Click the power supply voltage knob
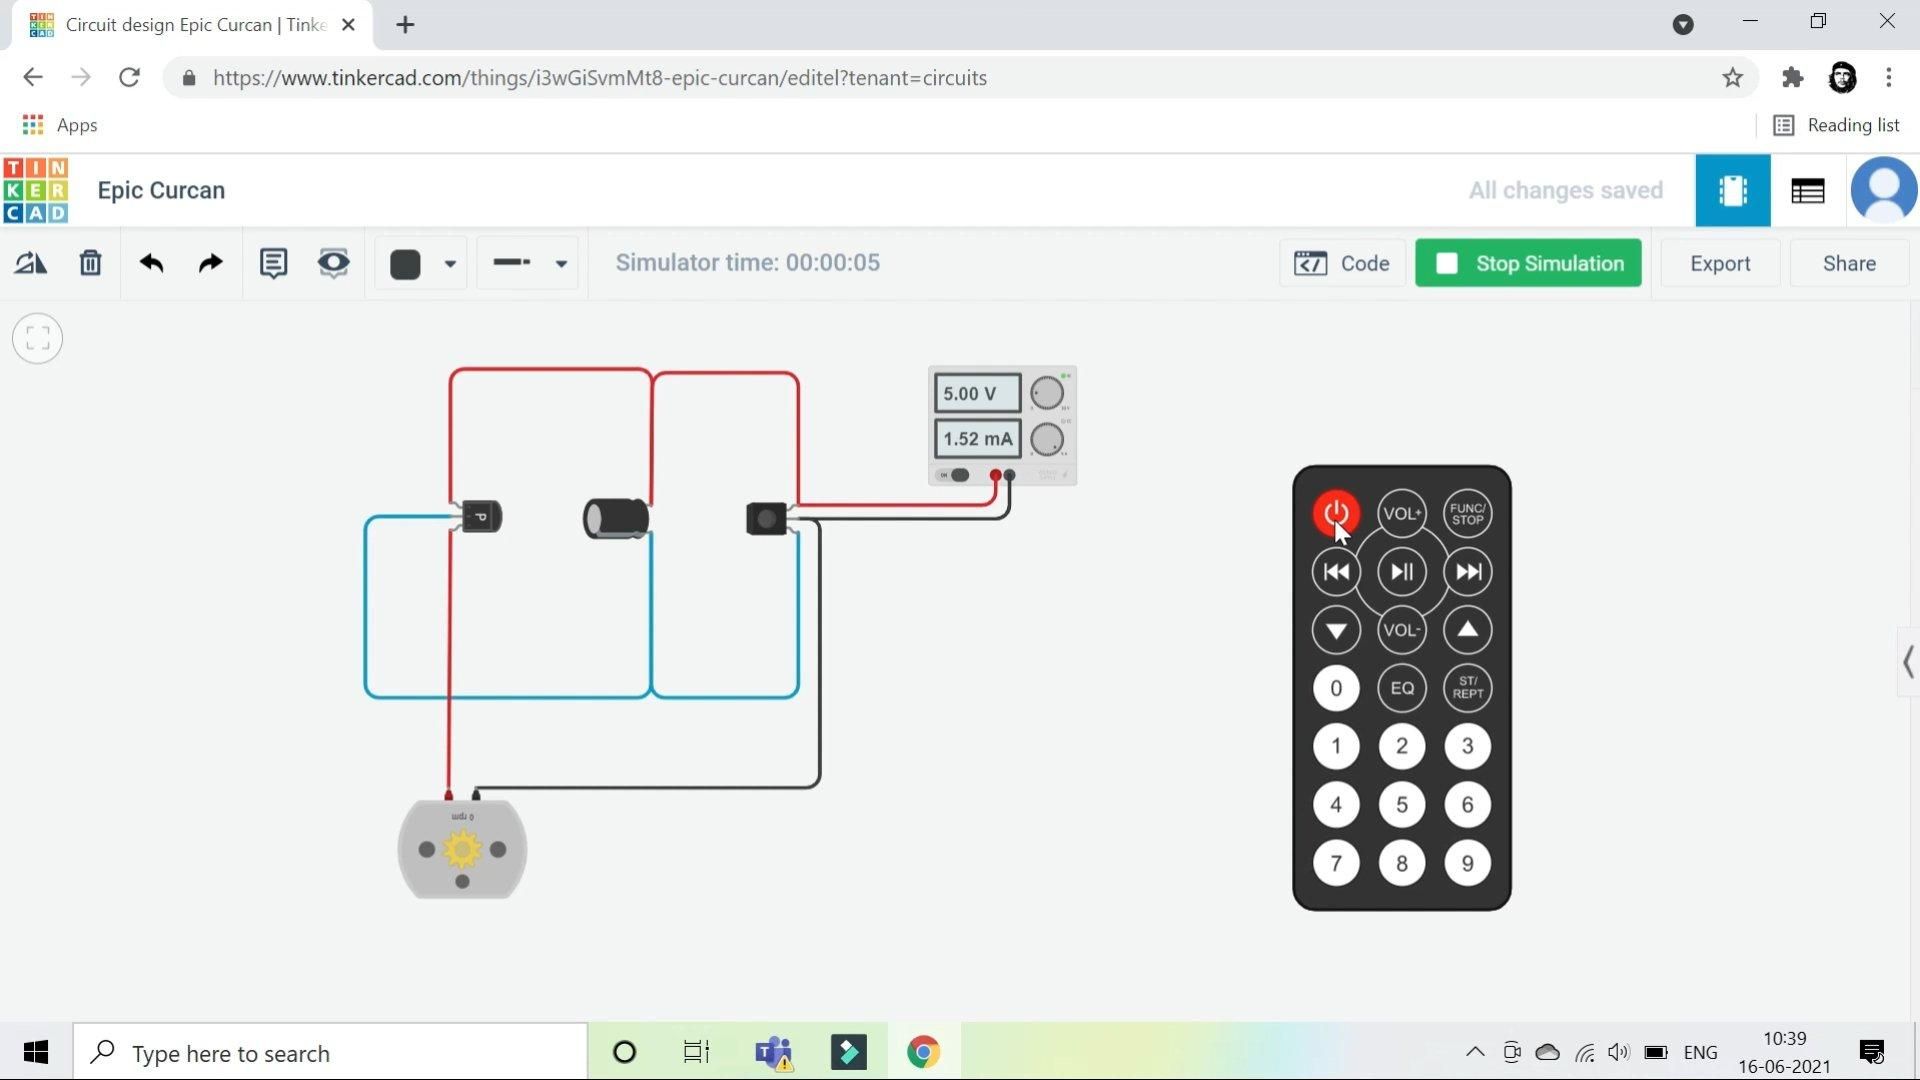This screenshot has width=1920, height=1080. (1046, 393)
